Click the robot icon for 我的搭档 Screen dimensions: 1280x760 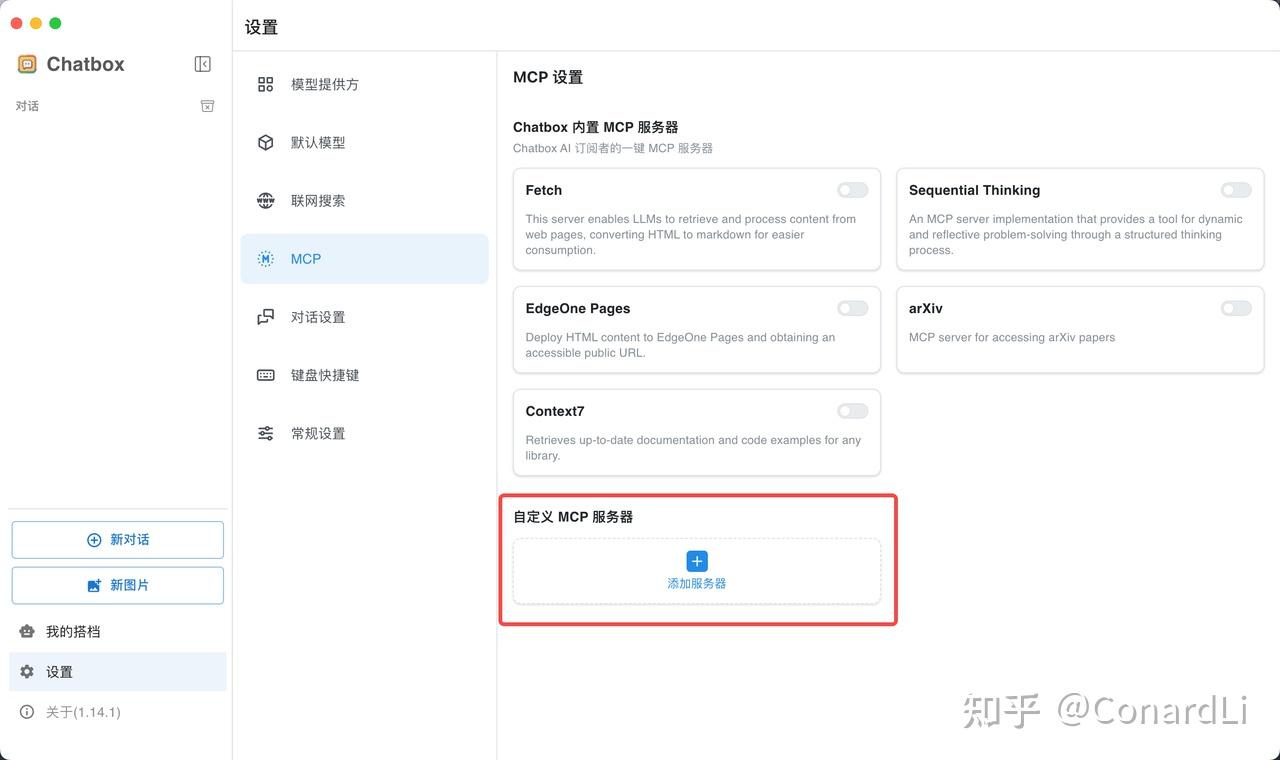(x=27, y=632)
